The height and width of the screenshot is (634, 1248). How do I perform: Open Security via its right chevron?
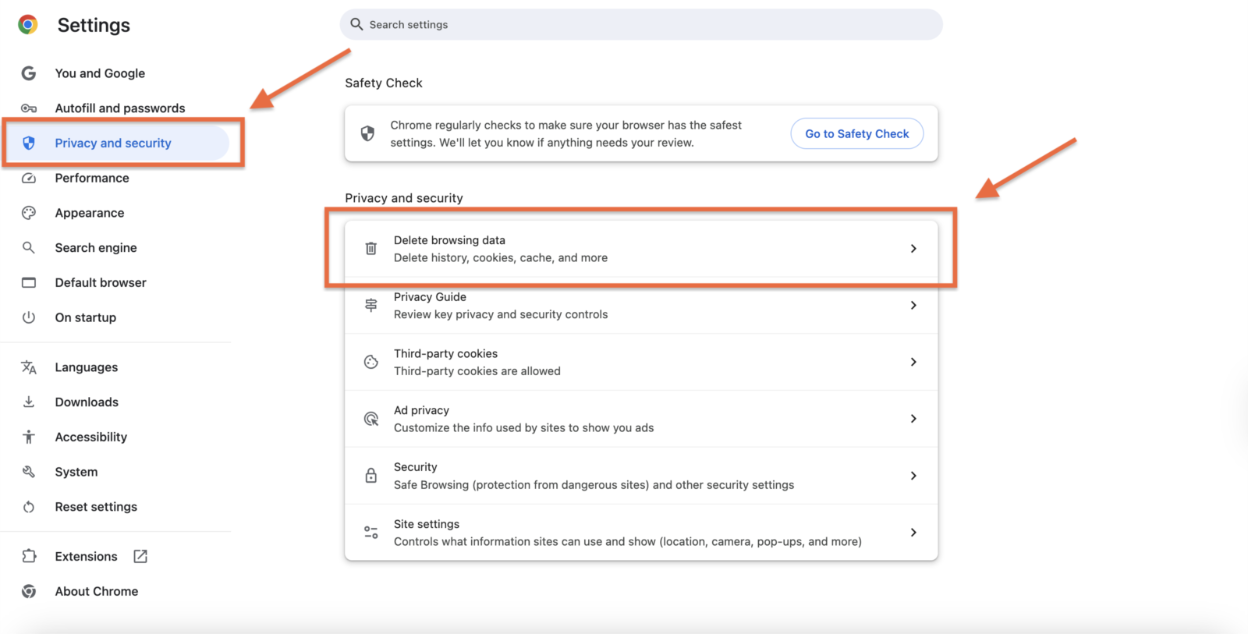coord(913,476)
